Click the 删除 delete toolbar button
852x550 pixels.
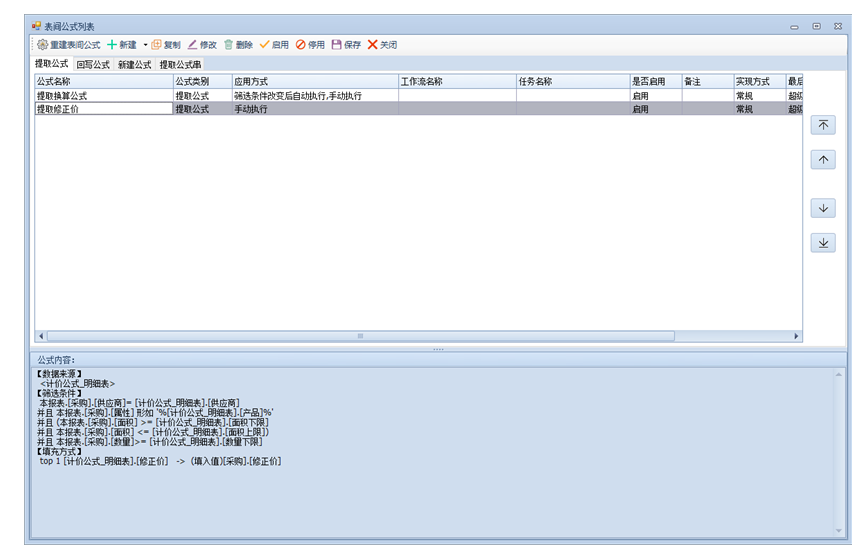pyautogui.click(x=238, y=45)
